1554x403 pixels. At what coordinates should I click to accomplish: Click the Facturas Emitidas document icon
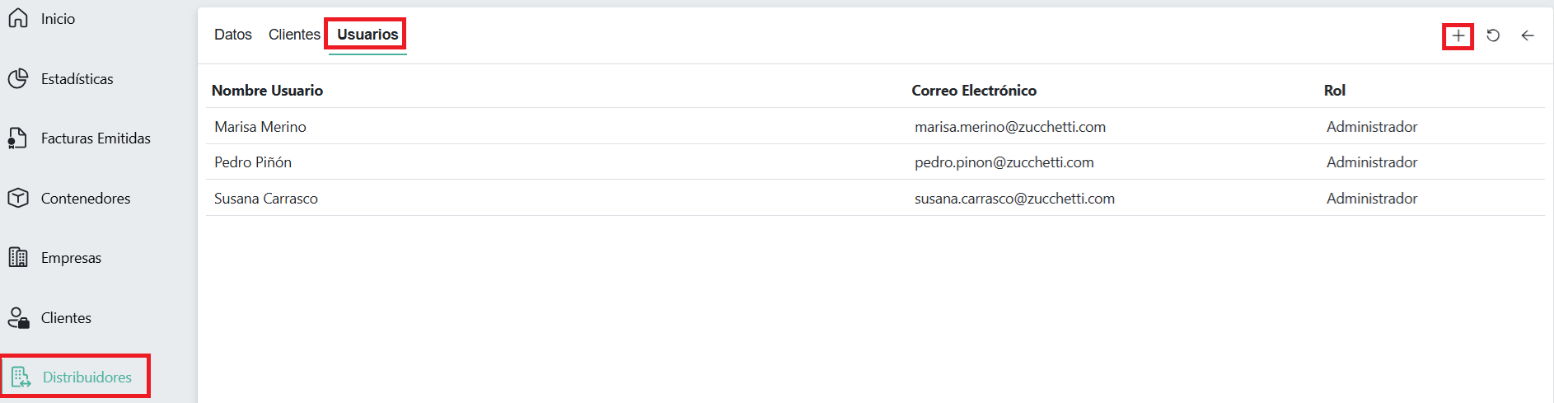17,139
